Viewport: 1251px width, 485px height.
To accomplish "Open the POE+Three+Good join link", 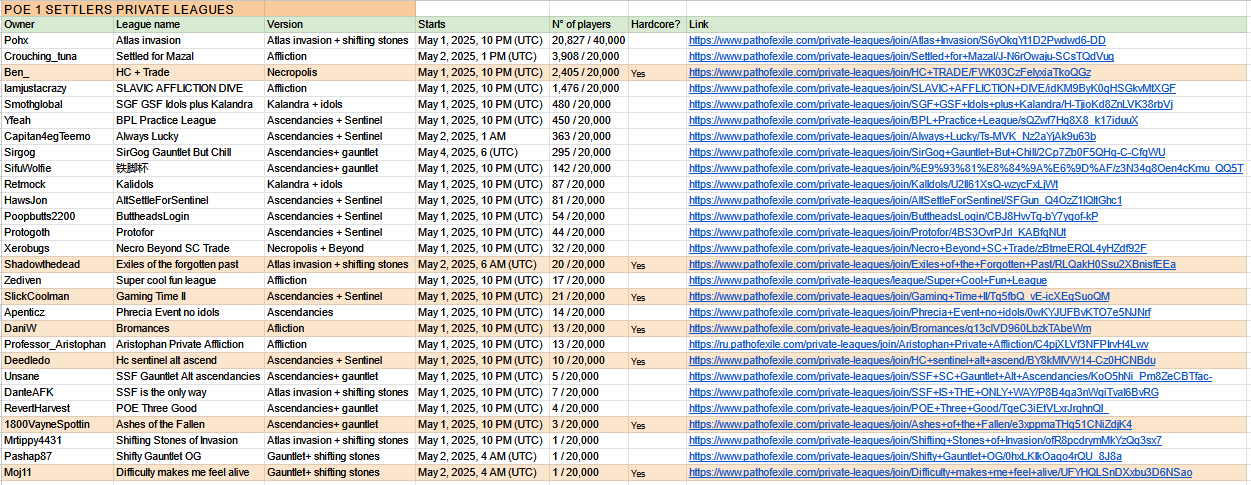I will pyautogui.click(x=898, y=408).
